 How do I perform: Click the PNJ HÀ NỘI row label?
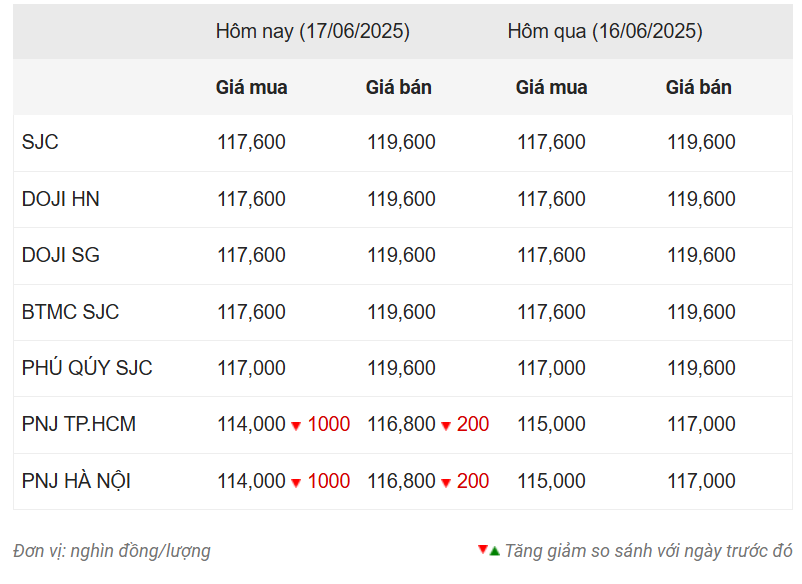[x=76, y=481]
